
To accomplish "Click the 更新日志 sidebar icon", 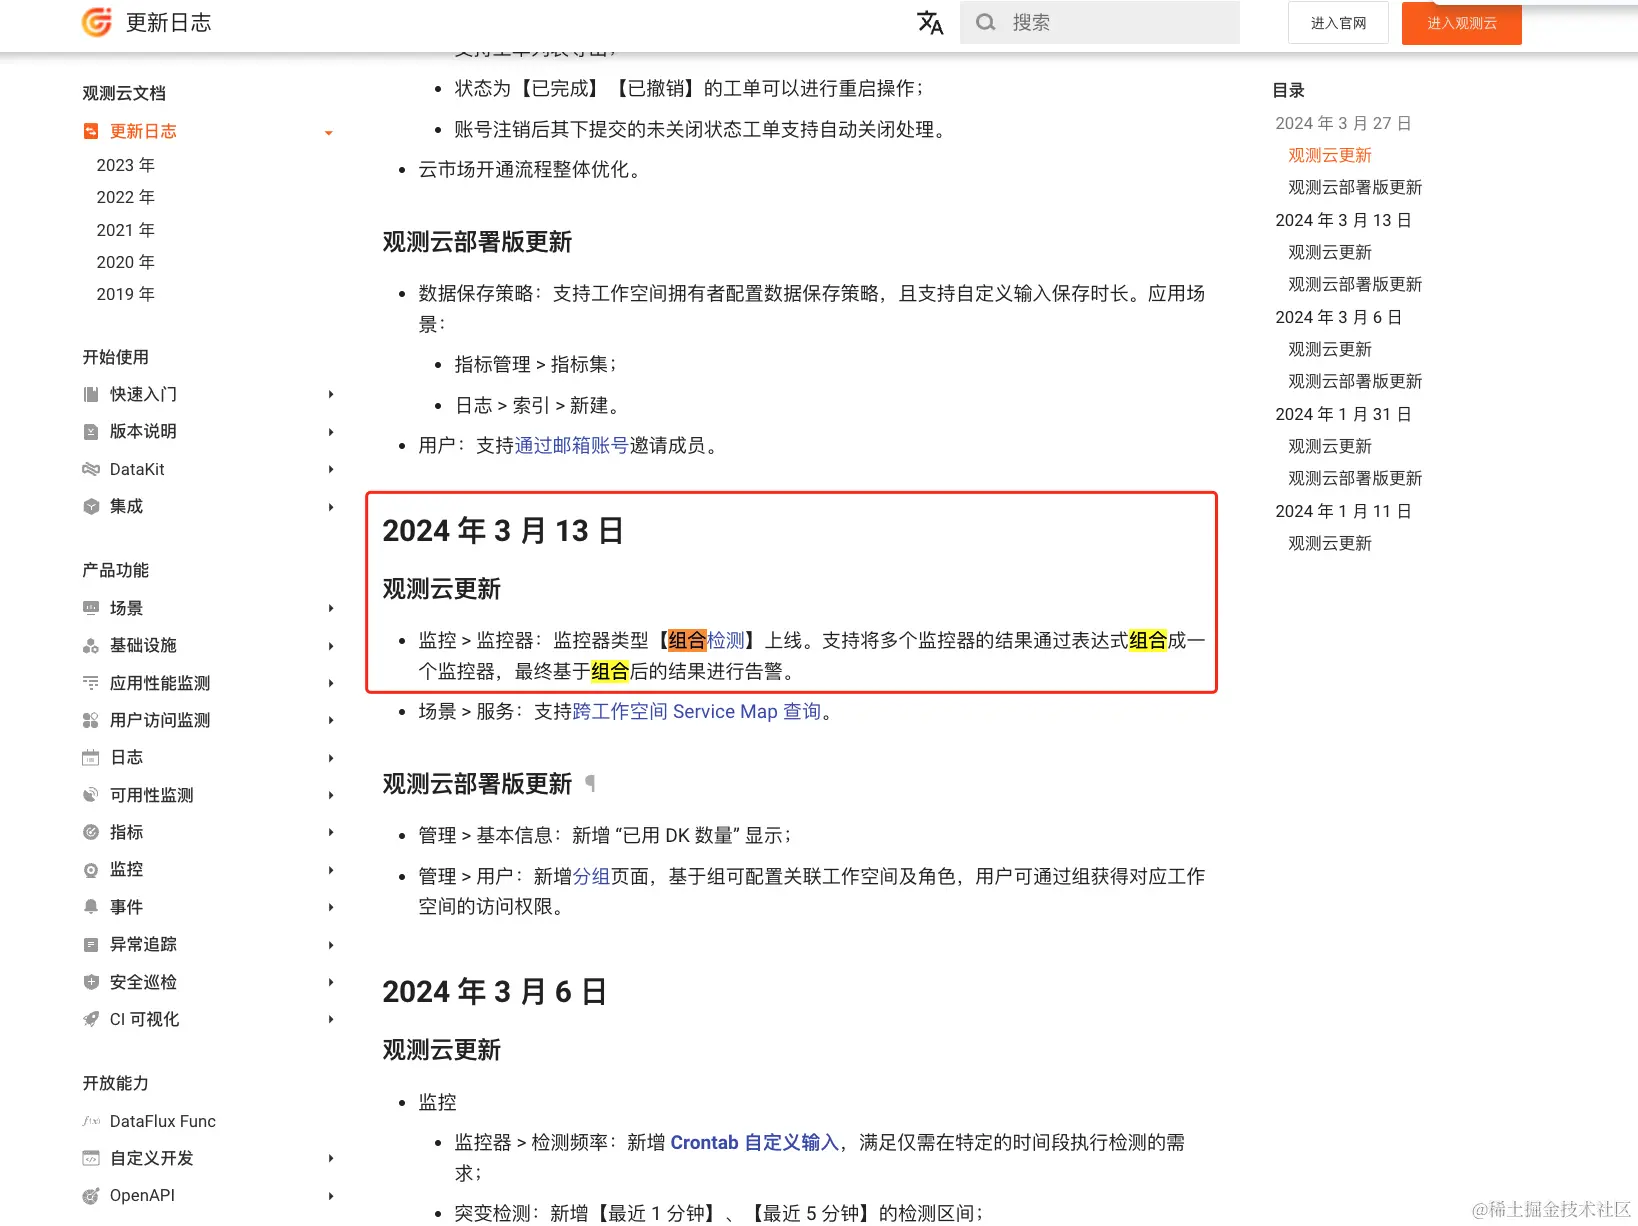I will [x=91, y=131].
